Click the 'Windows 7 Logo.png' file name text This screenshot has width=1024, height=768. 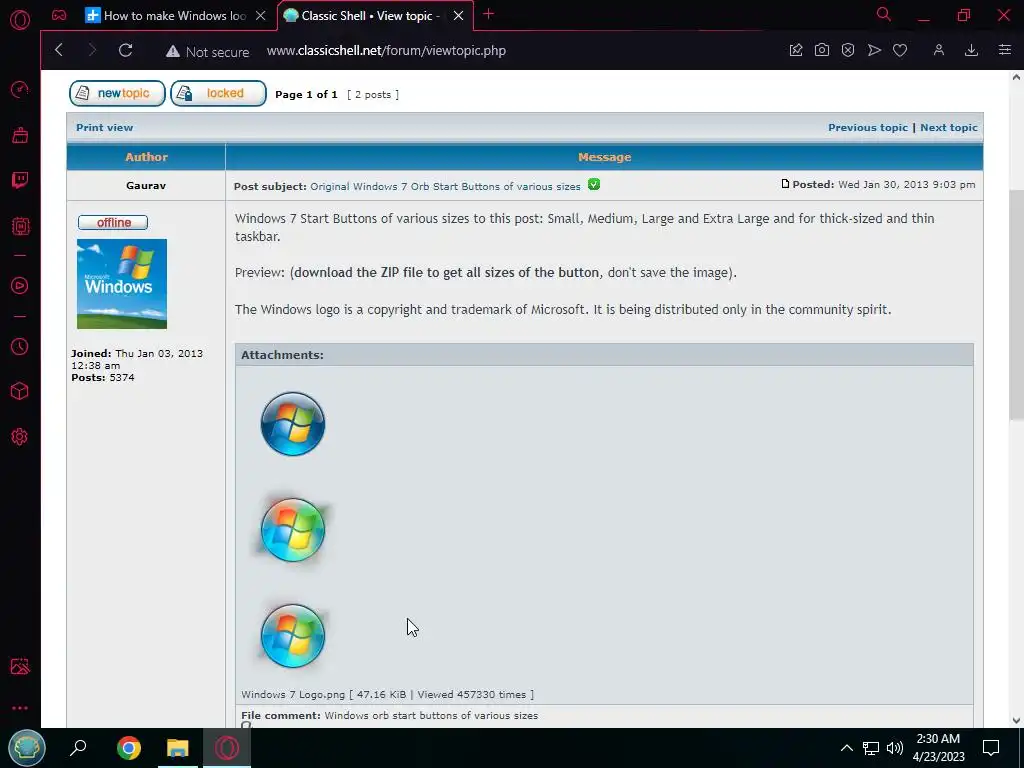click(293, 695)
